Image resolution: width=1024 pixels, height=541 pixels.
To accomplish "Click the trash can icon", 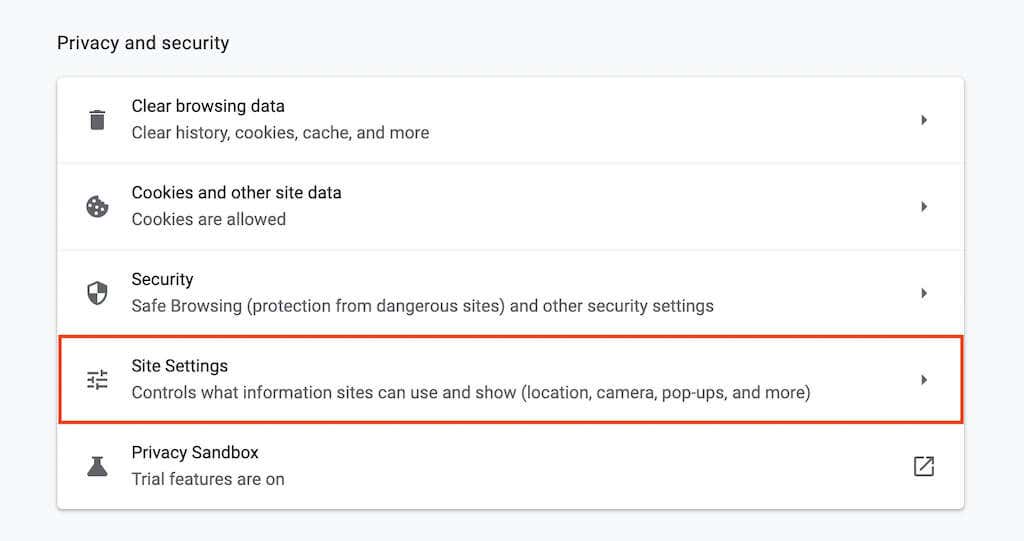I will (x=97, y=120).
